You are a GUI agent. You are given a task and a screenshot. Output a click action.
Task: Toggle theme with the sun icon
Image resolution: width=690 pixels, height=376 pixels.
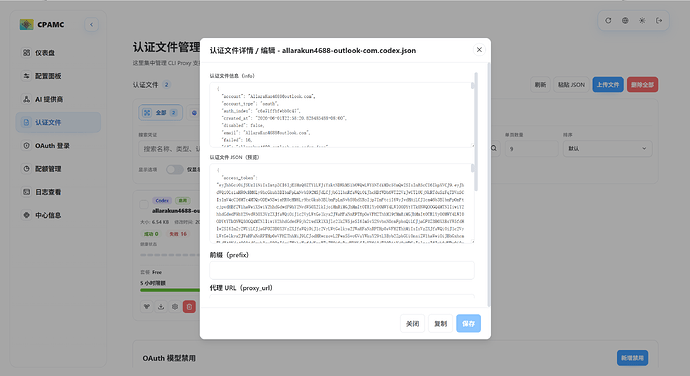[x=642, y=21]
